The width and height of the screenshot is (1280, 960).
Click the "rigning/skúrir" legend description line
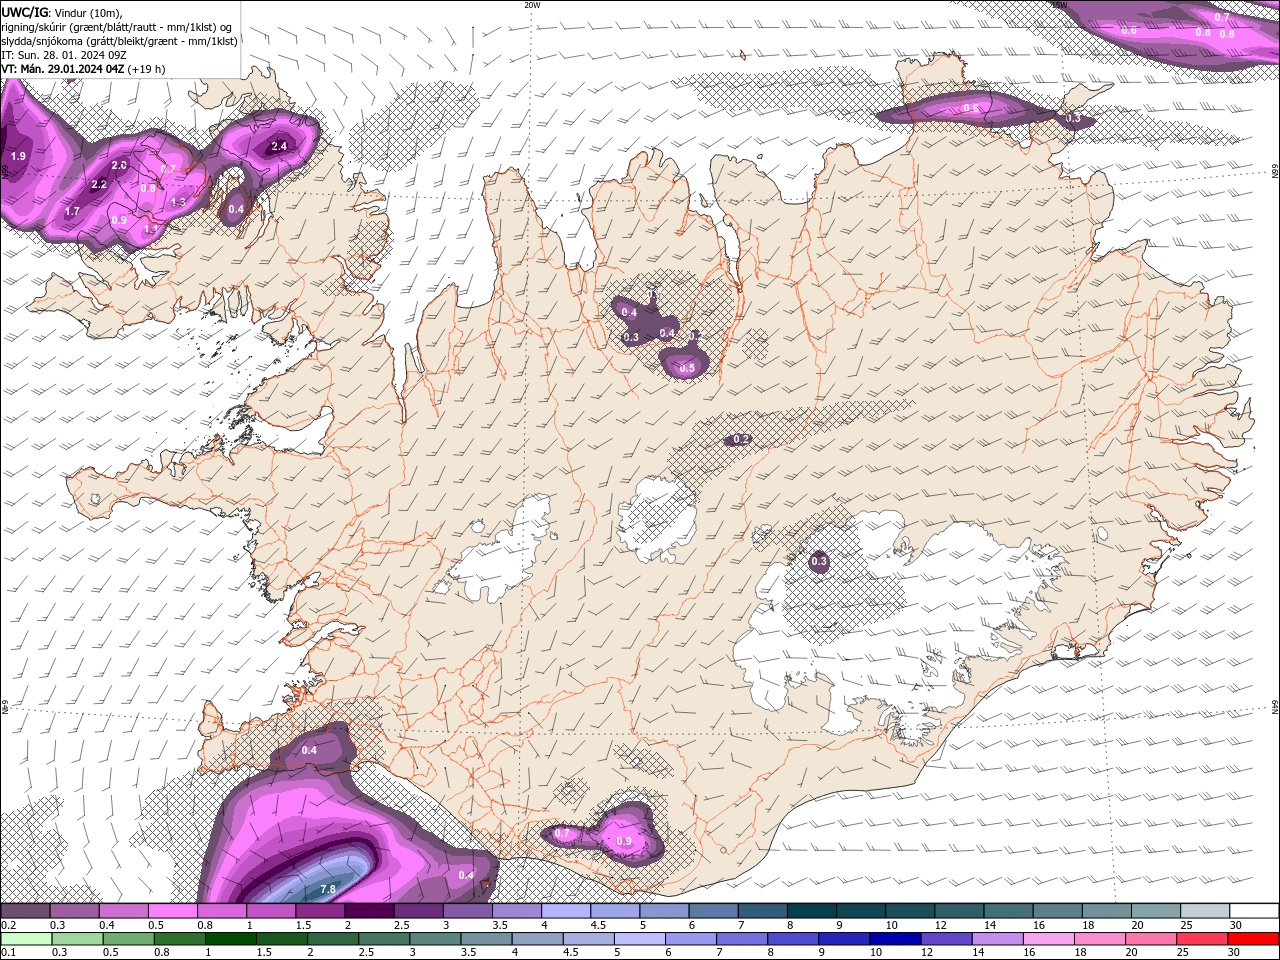click(x=117, y=26)
